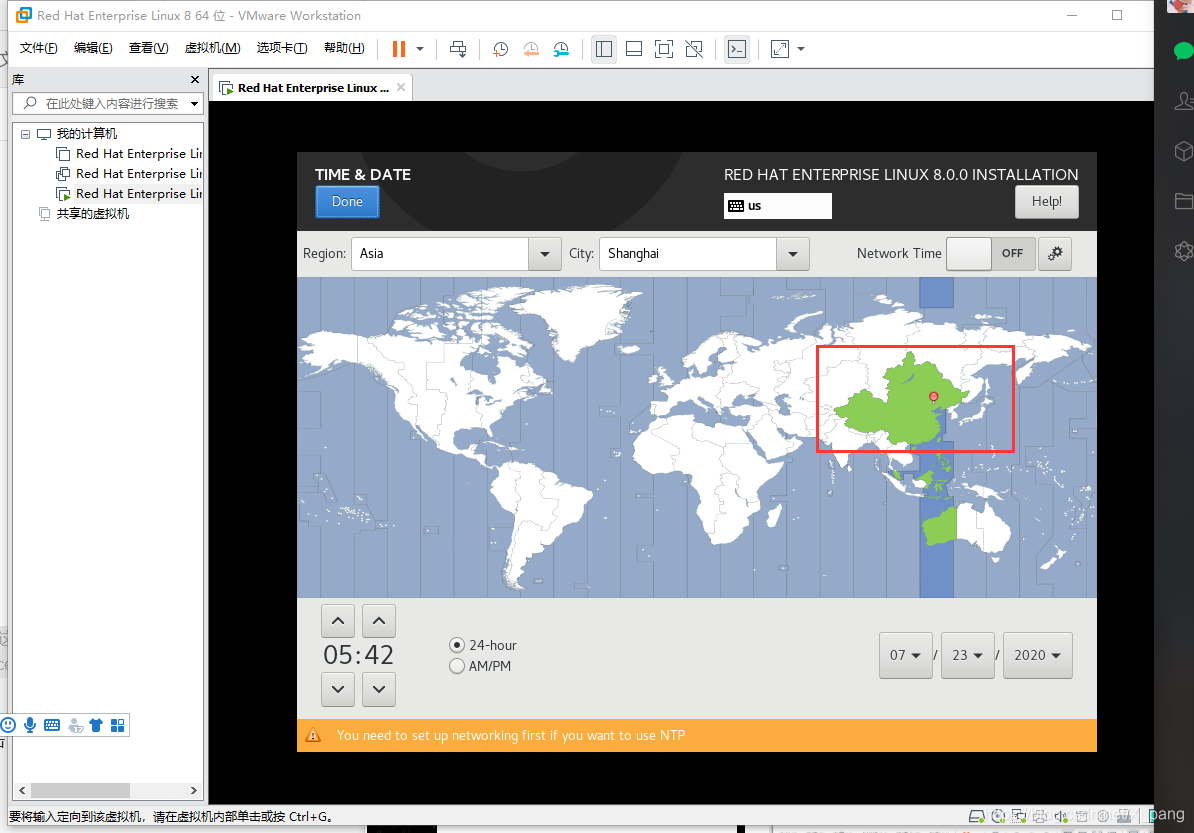Click the library horizontal scrollbar thumb
The image size is (1194, 833).
80,790
